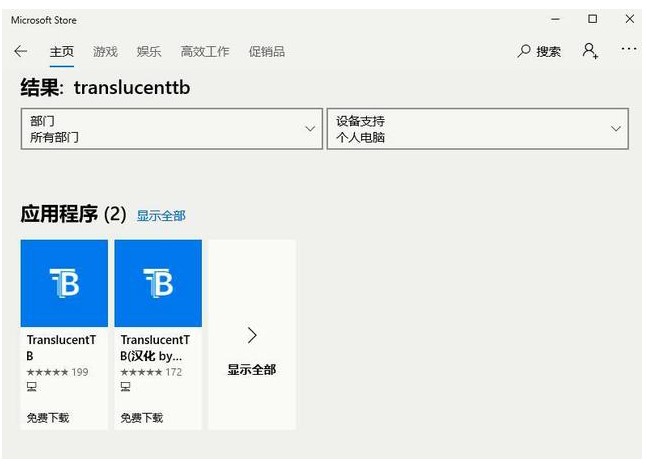The height and width of the screenshot is (465, 647).
Task: Go to the 高效工作 tab
Action: [x=204, y=52]
